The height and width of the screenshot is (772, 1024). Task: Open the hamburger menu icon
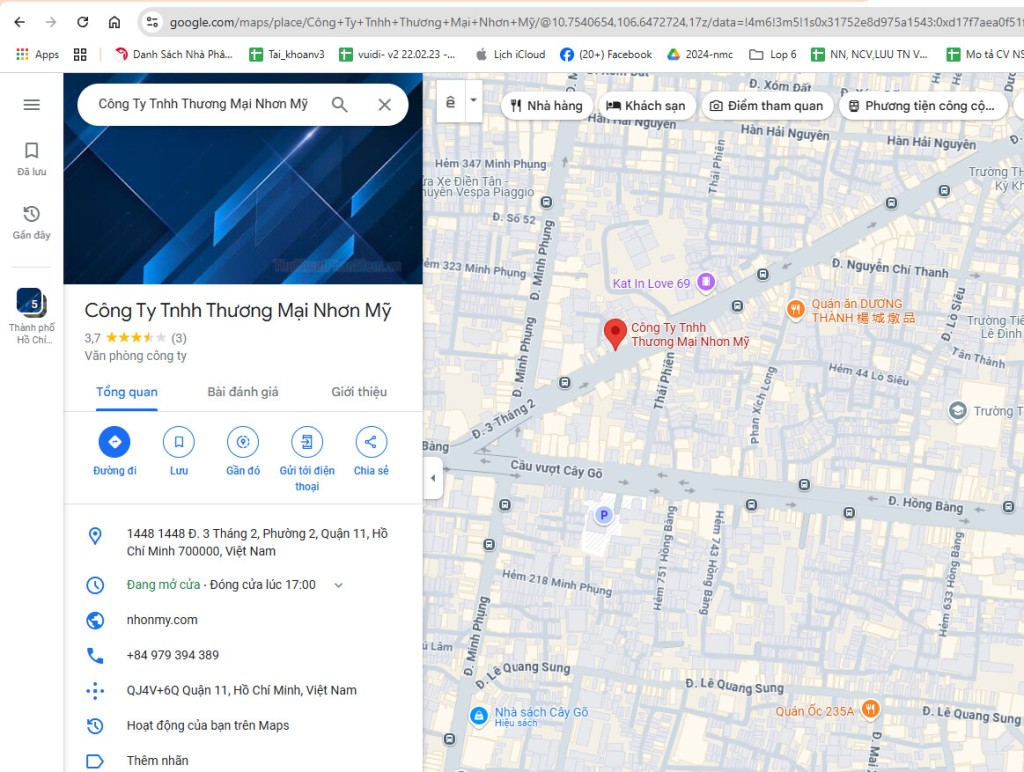31,103
